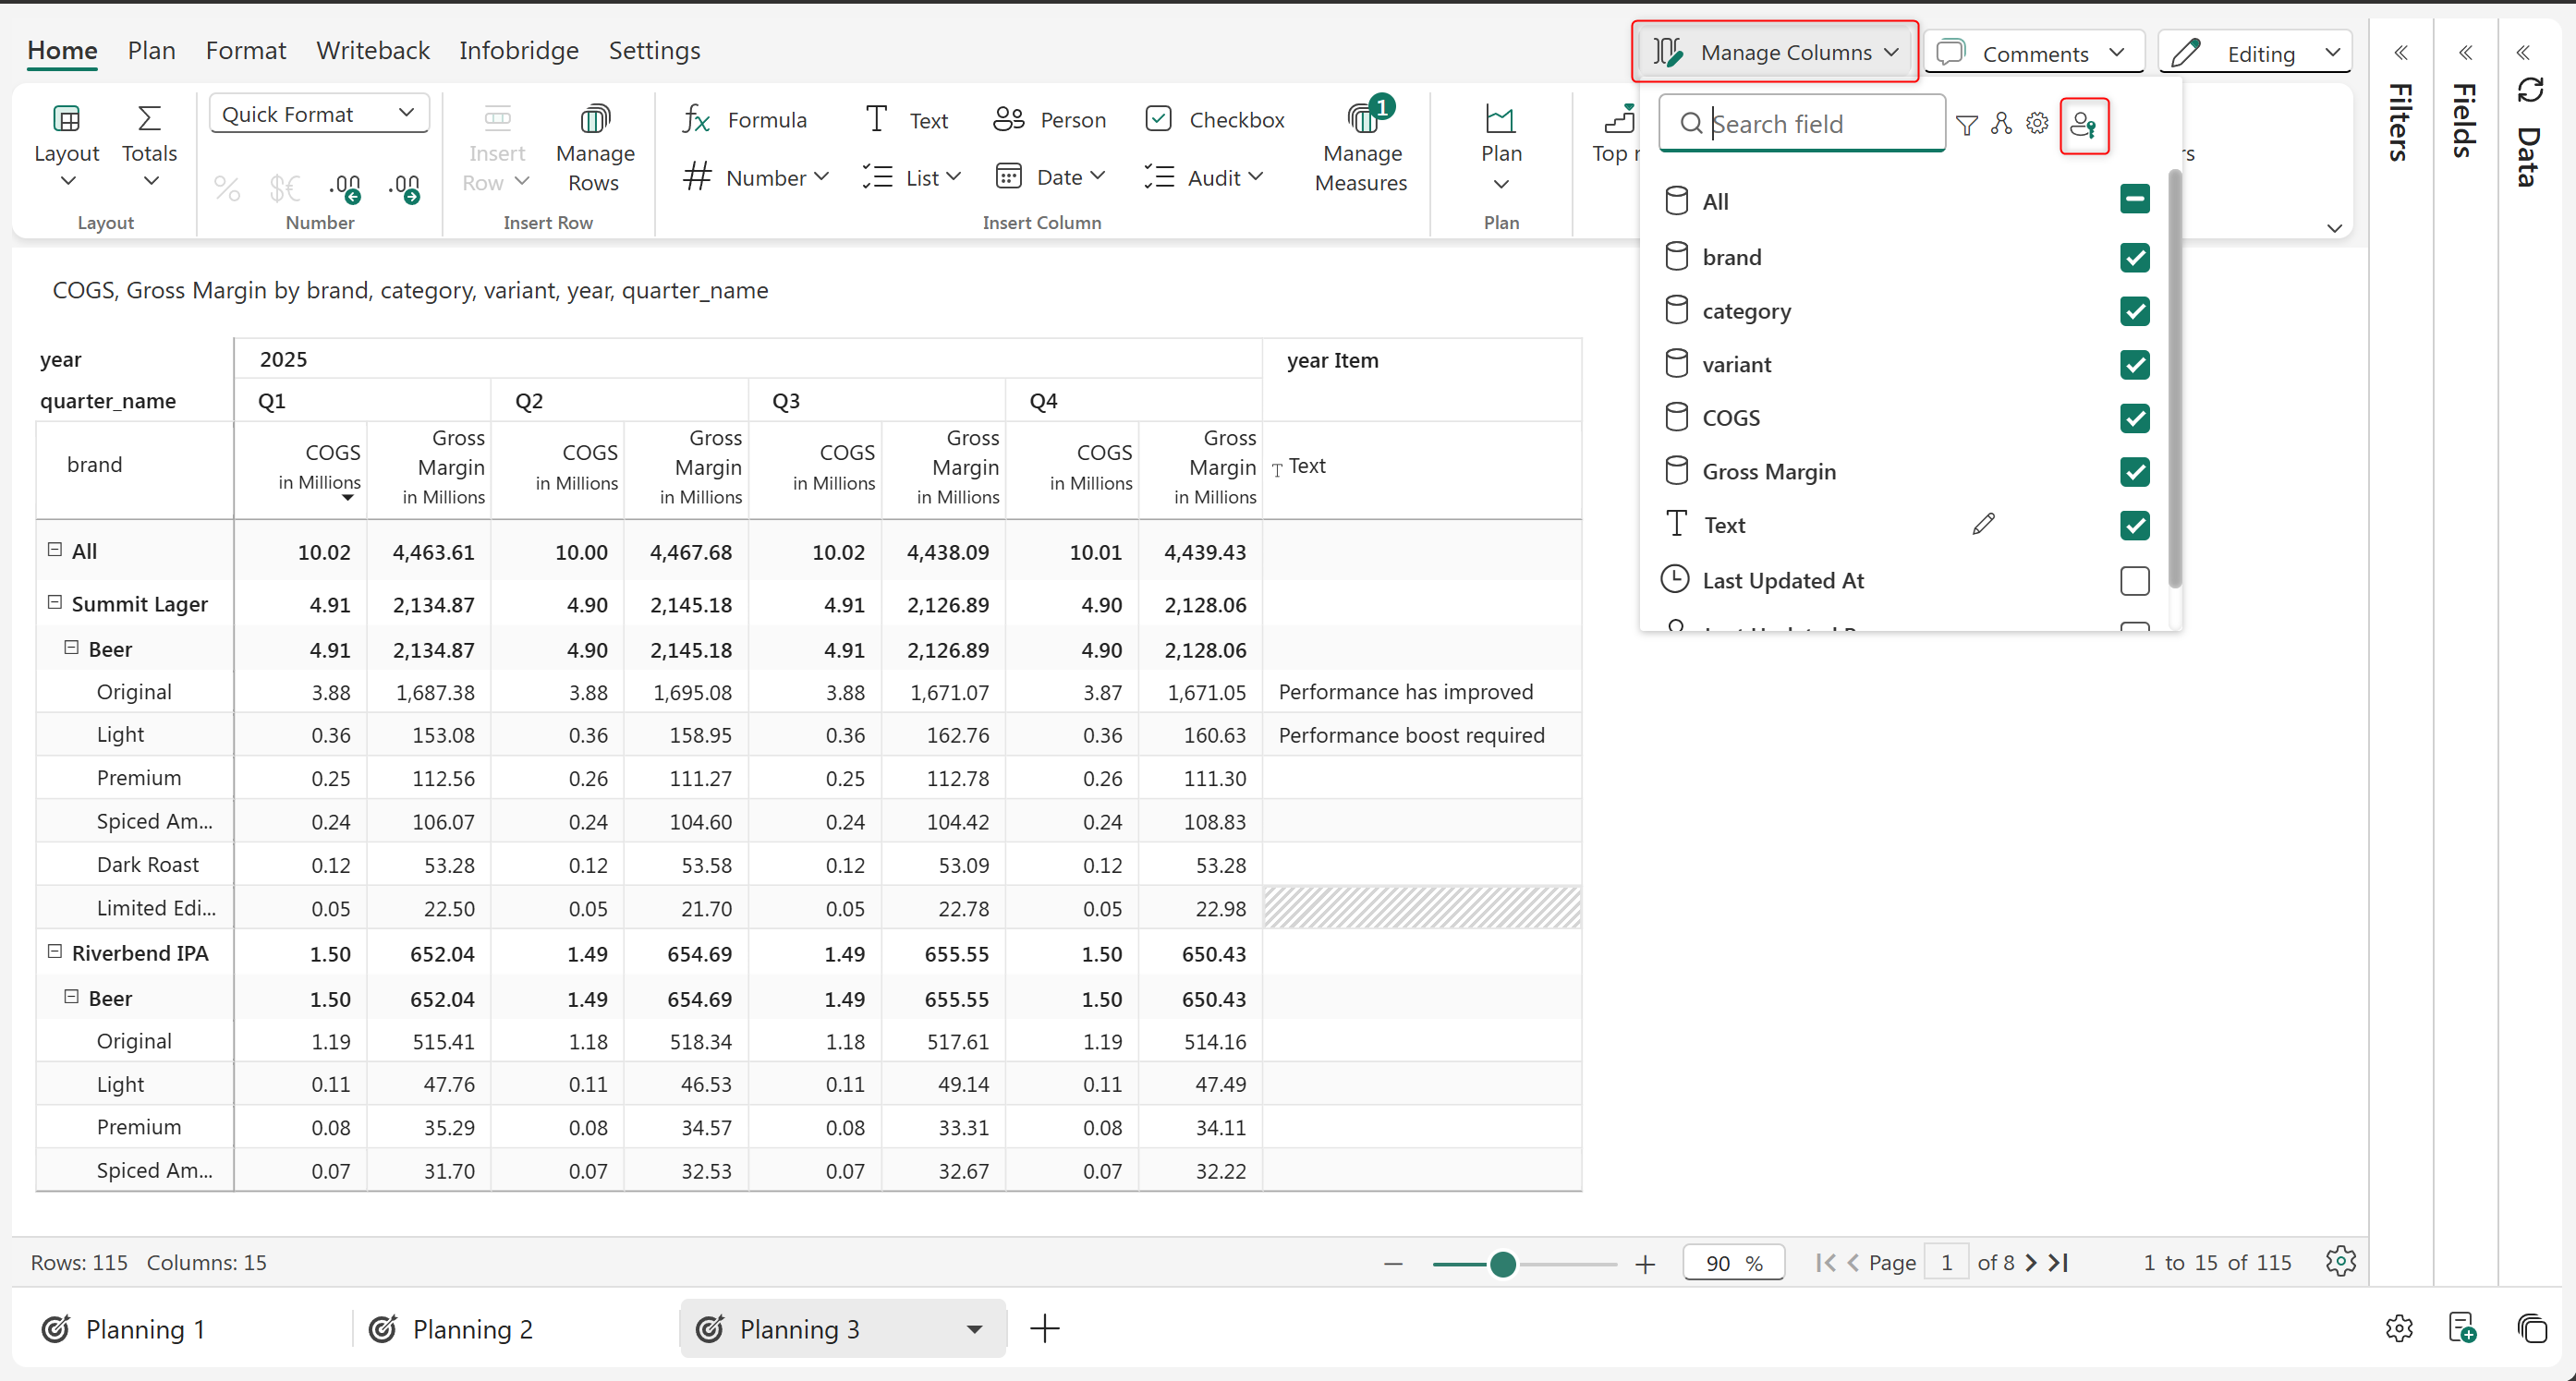The width and height of the screenshot is (2576, 1381).
Task: Expand the Editing mode dropdown
Action: click(x=2332, y=53)
